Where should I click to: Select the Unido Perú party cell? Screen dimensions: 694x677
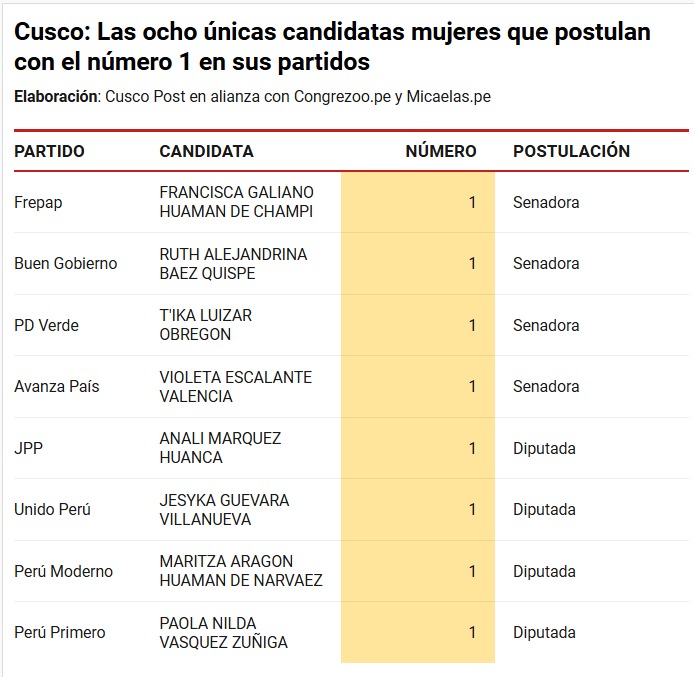(52, 509)
